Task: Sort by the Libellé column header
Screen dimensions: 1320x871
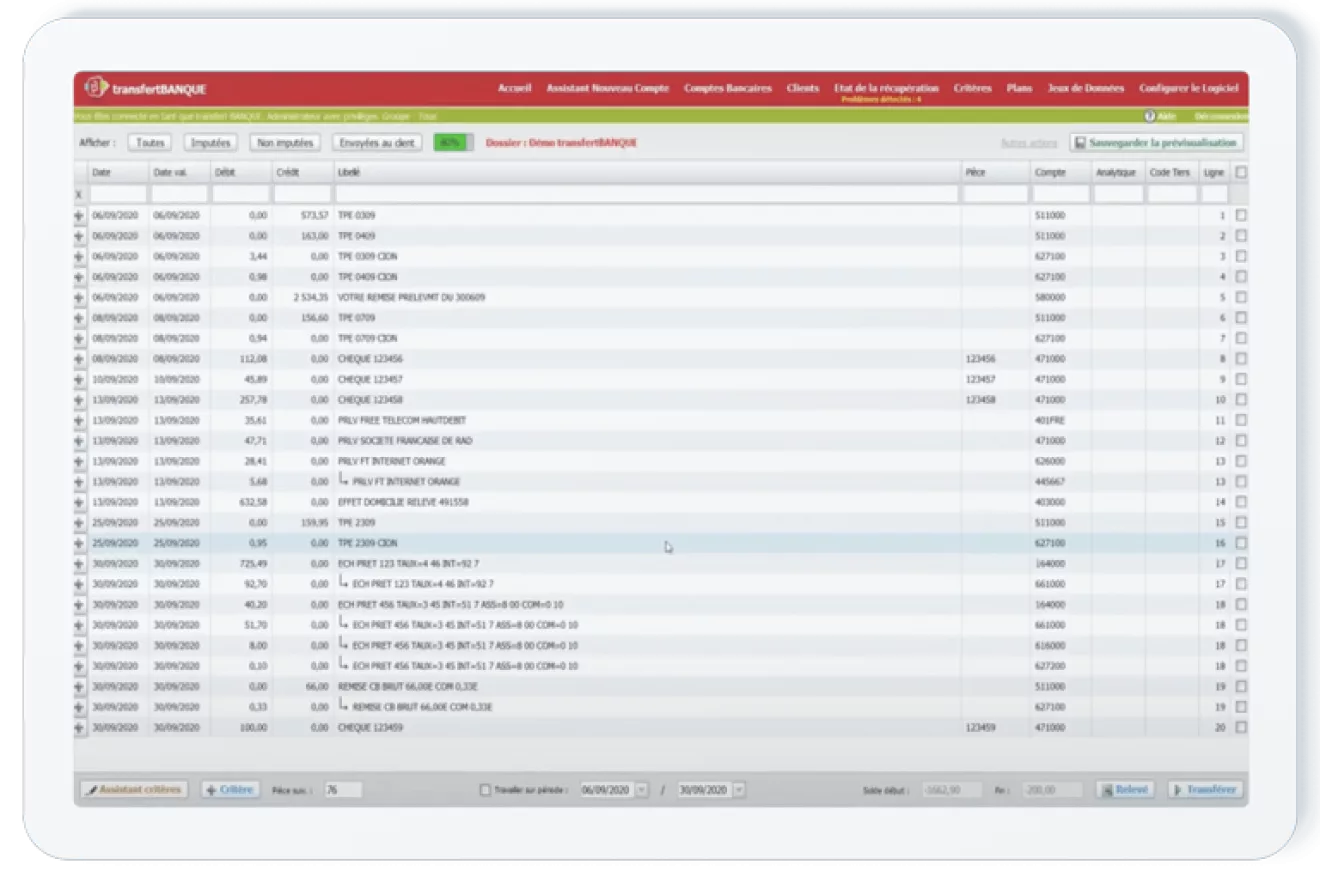Action: (x=647, y=172)
